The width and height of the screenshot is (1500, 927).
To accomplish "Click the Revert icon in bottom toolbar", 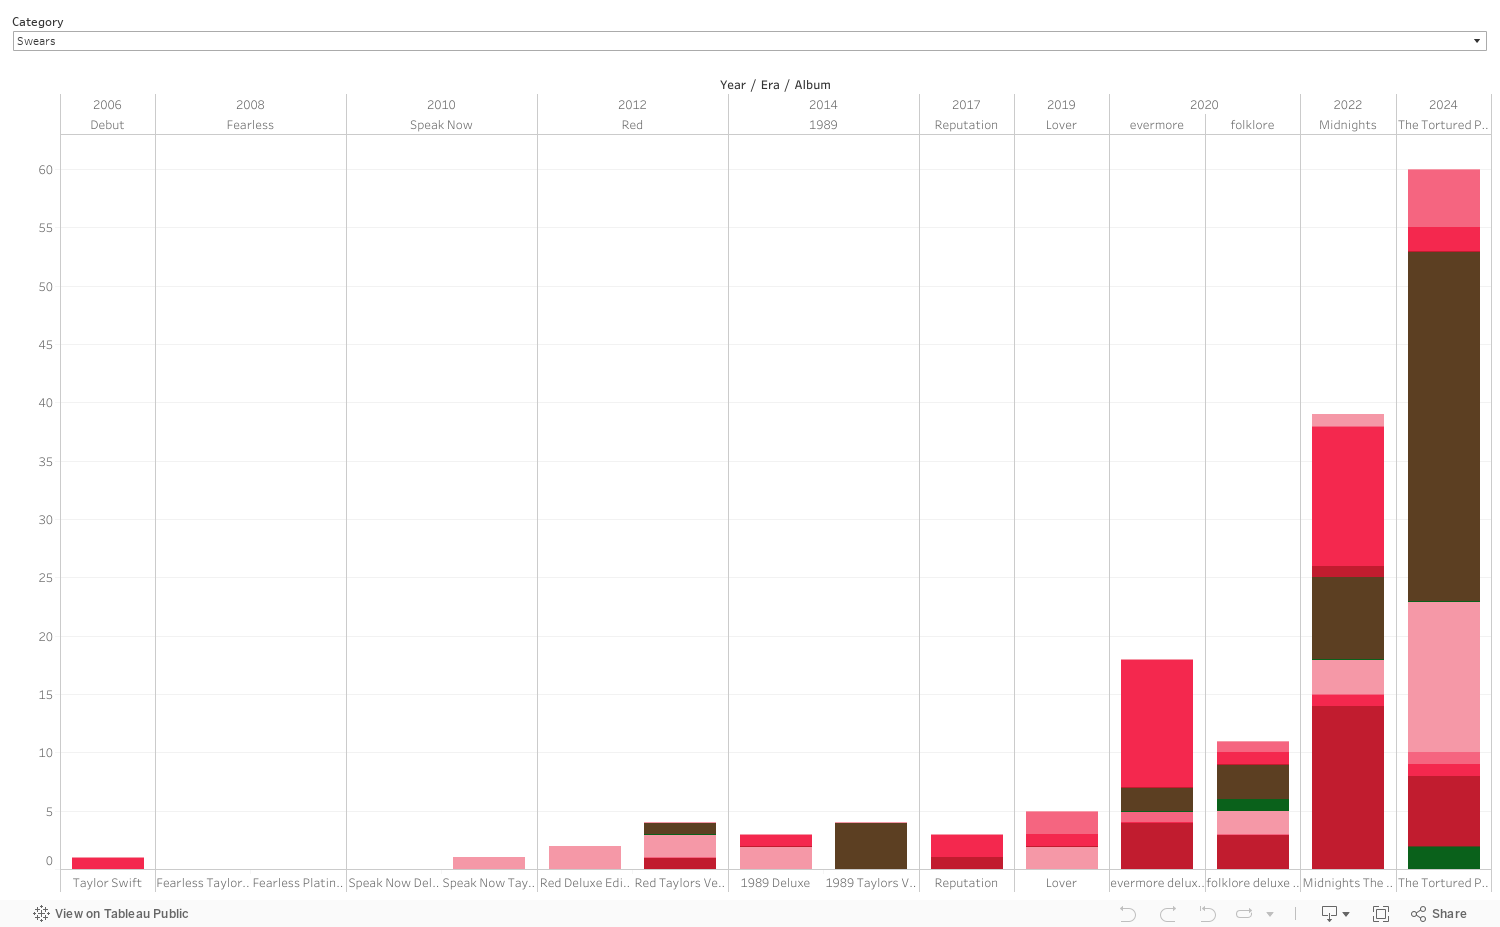I will tap(1207, 913).
